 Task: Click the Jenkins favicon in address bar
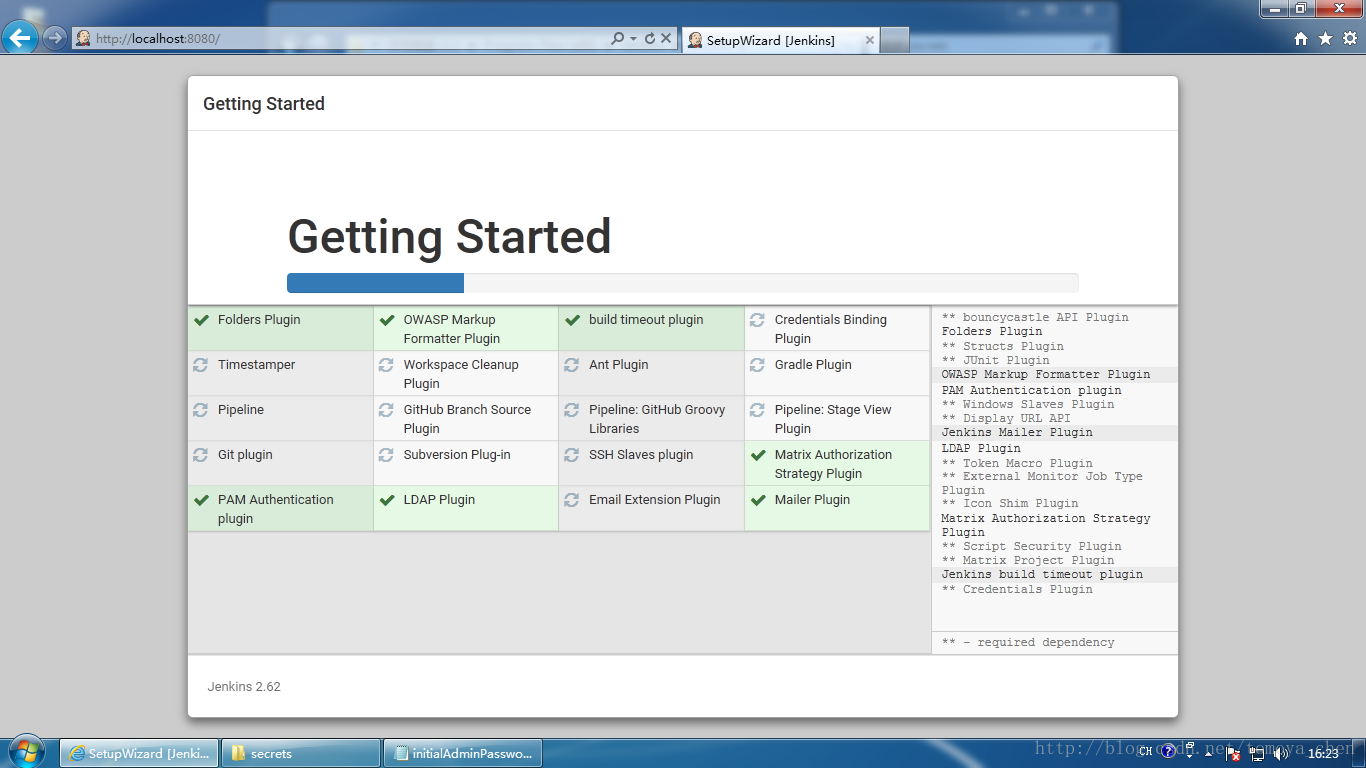[83, 39]
